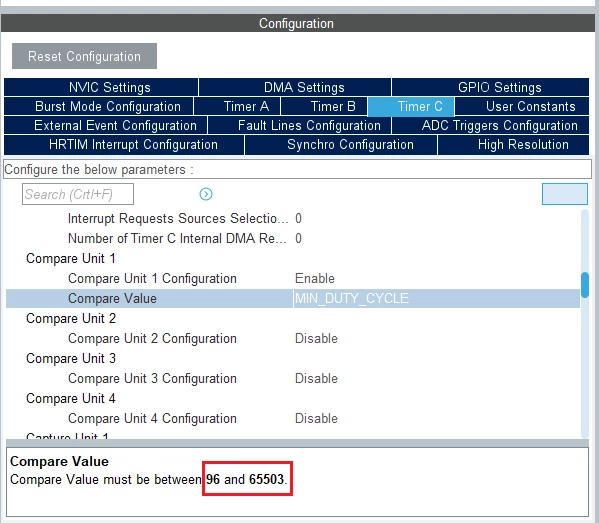Open Compare Unit 3 Configuration Disable dropdown
The height and width of the screenshot is (523, 599).
tap(316, 379)
